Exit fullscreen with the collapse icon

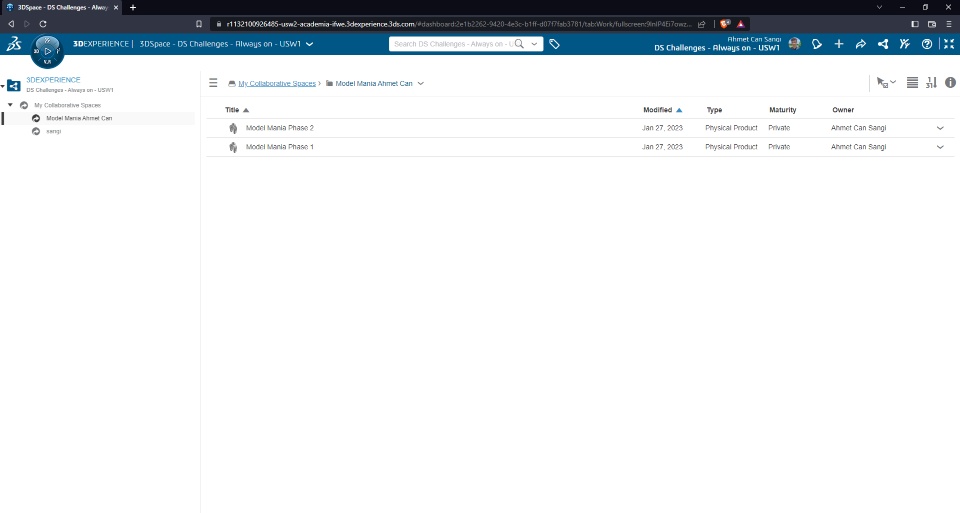tap(949, 44)
